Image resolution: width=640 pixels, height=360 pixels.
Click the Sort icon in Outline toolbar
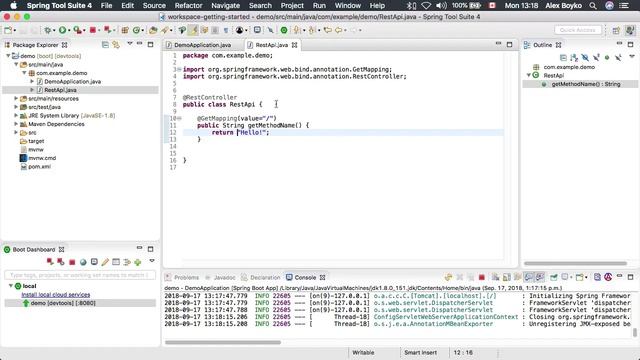pyautogui.click(x=574, y=58)
